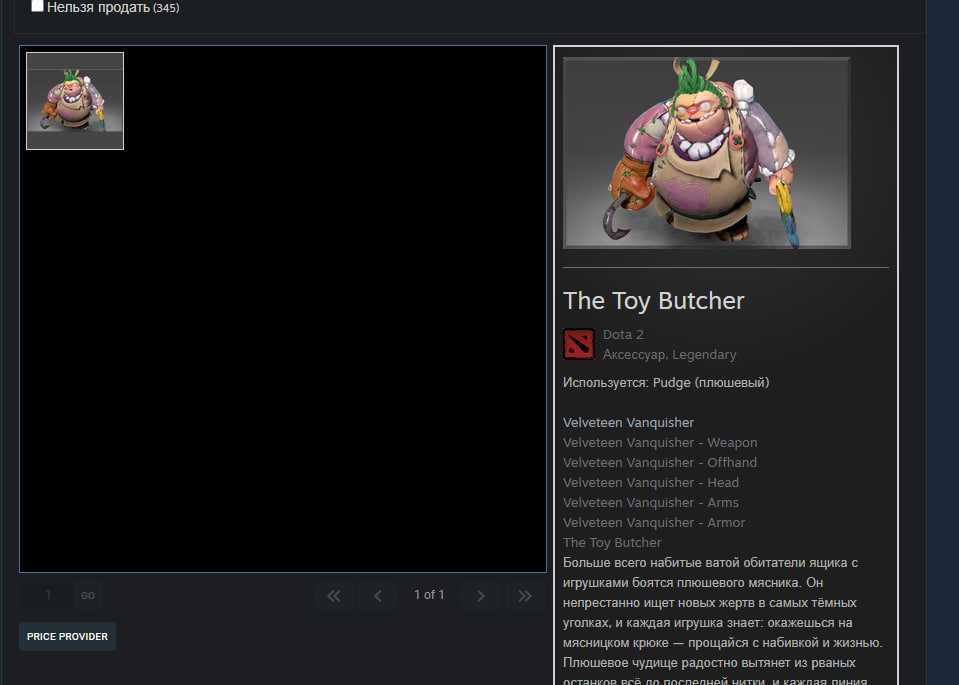Click the Velveteen Vanquisher set heading

[x=628, y=423]
